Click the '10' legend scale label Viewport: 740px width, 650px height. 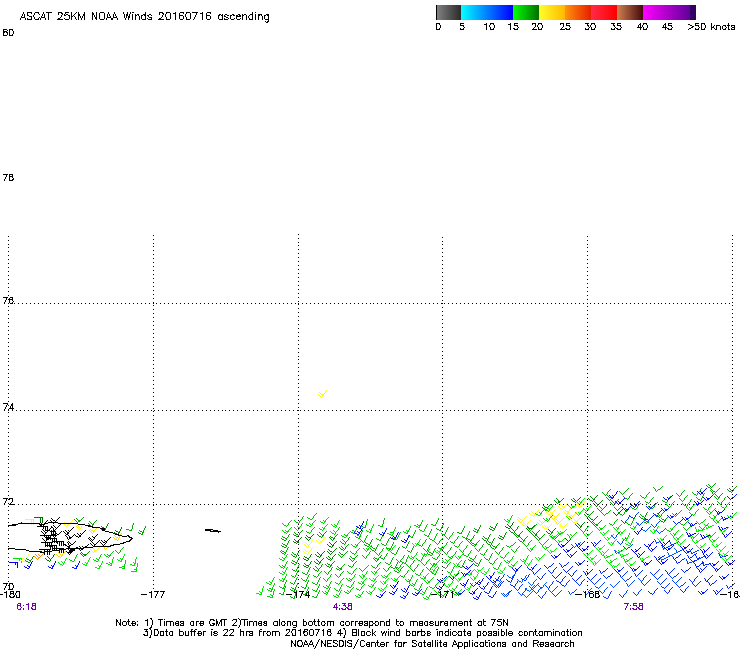[489, 27]
